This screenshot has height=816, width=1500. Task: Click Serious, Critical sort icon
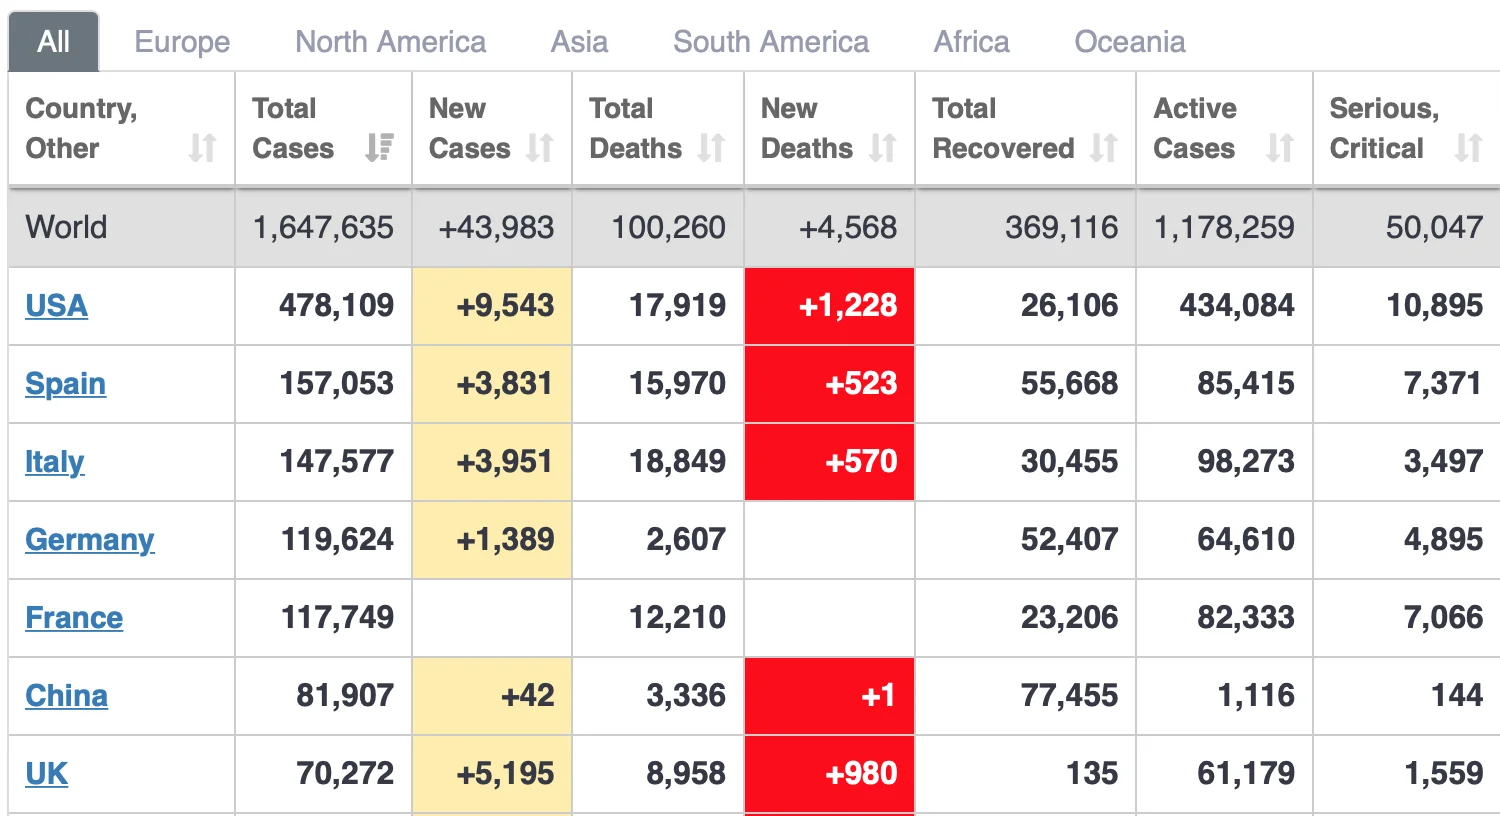click(x=1468, y=148)
